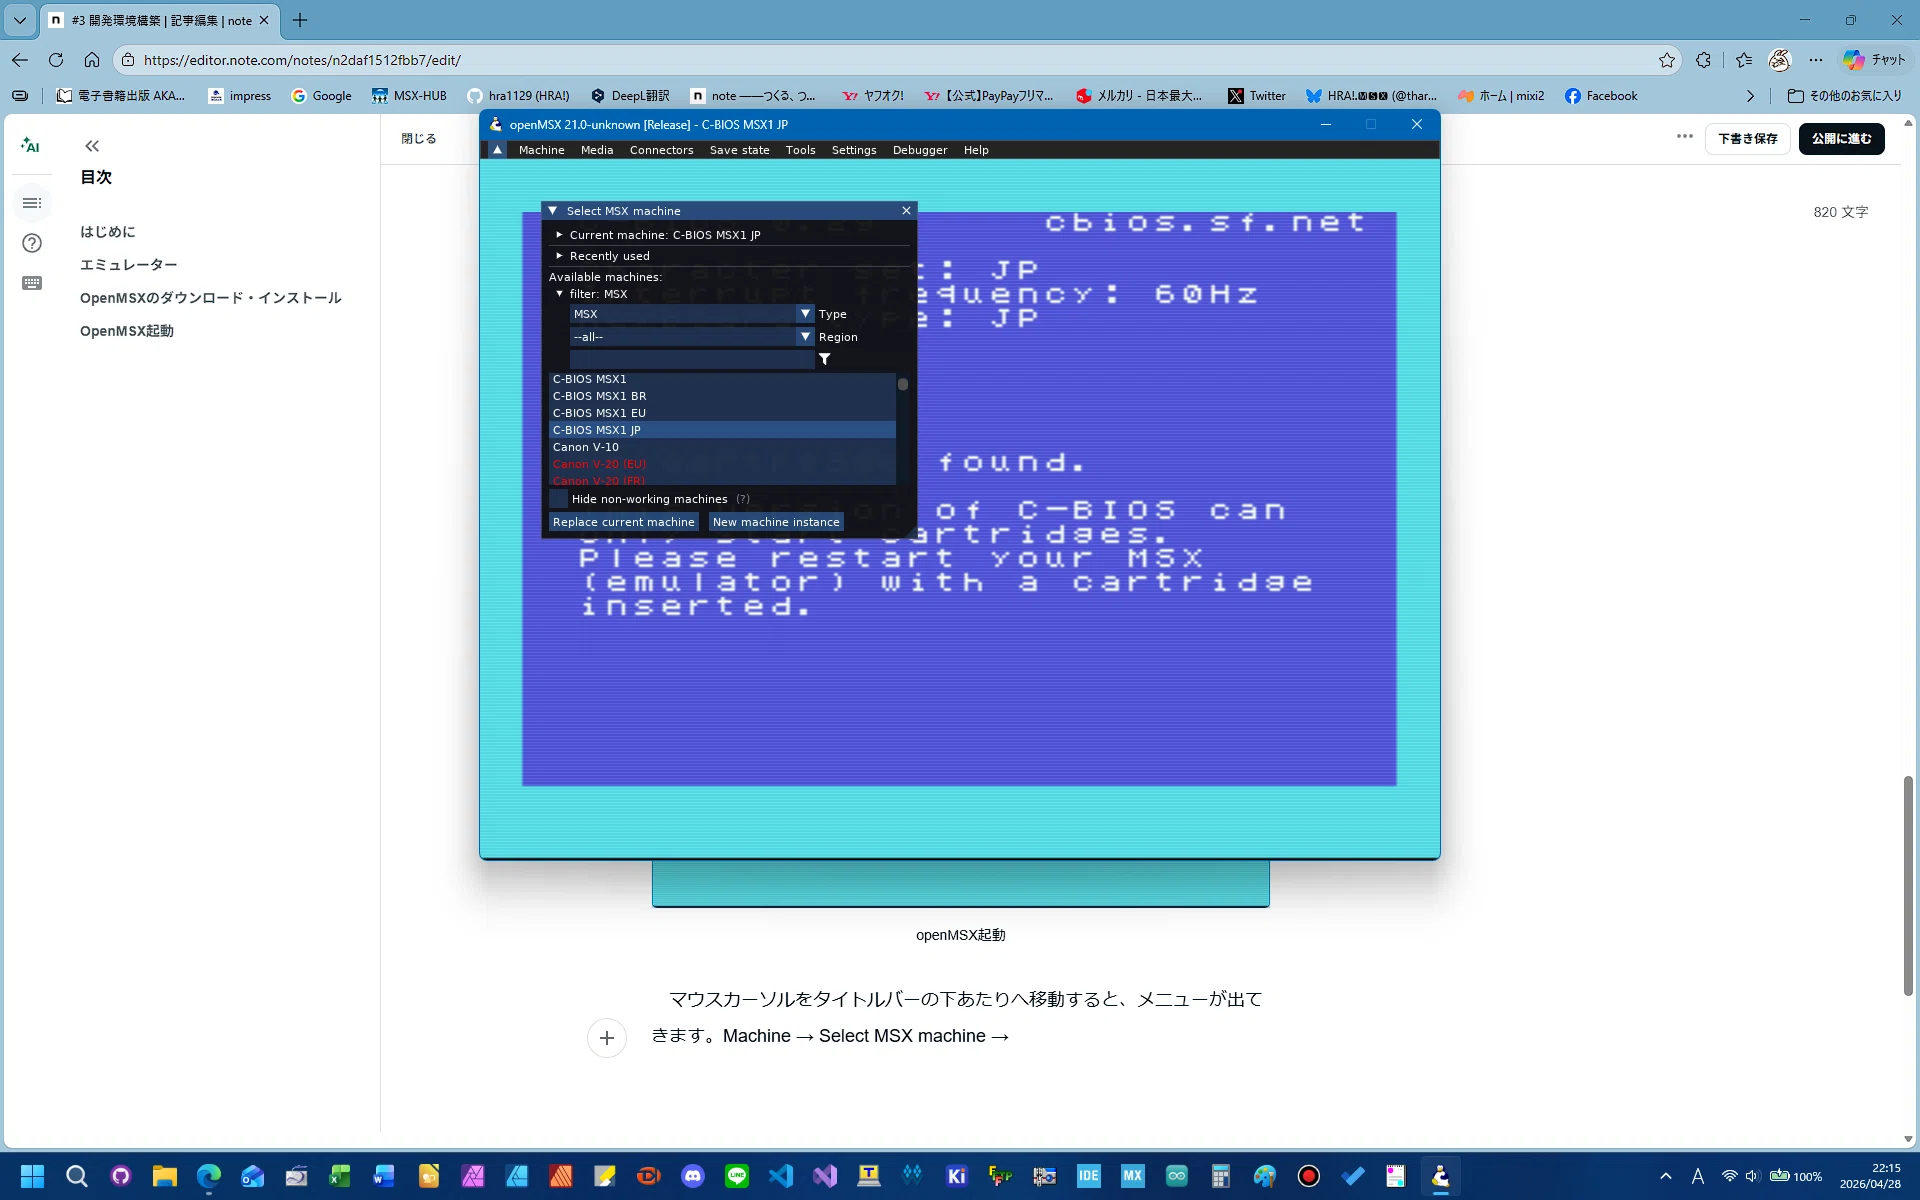The height and width of the screenshot is (1200, 1920).
Task: Bookmark this page with the star icon
Action: pos(1667,60)
